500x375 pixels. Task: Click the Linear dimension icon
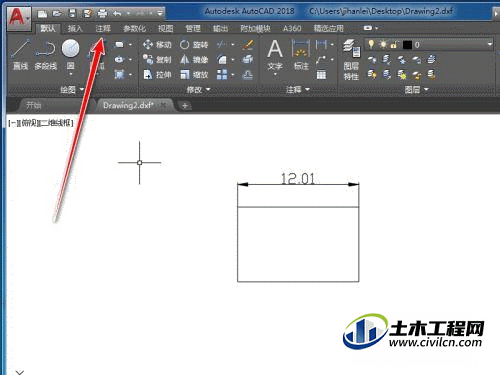(x=321, y=44)
